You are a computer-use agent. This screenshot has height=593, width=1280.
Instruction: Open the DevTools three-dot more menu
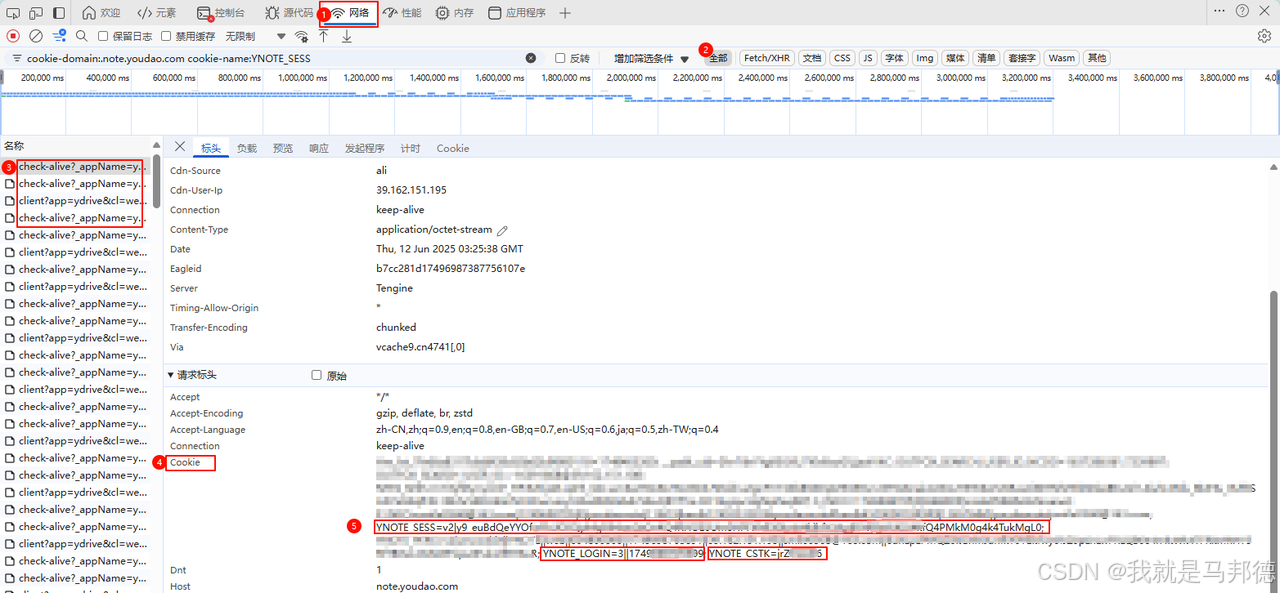[x=1220, y=11]
